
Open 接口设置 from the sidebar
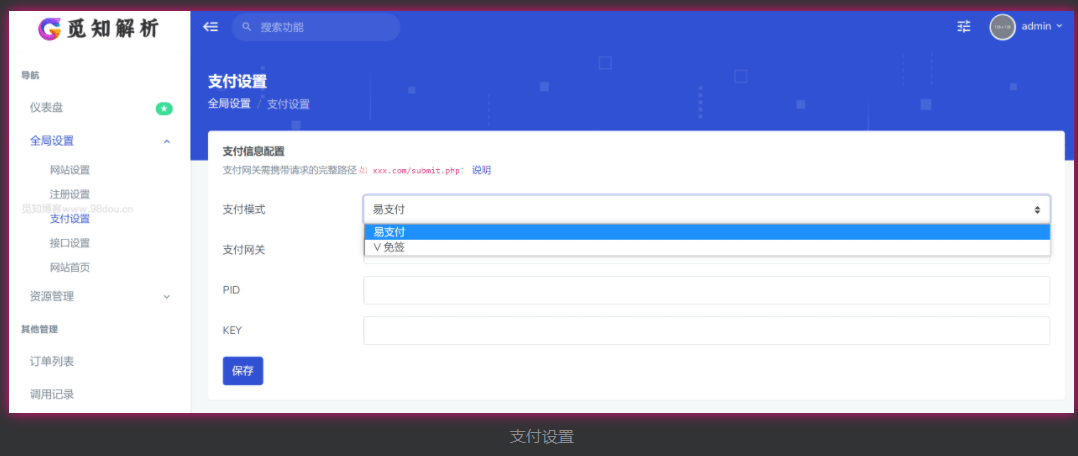[x=70, y=243]
